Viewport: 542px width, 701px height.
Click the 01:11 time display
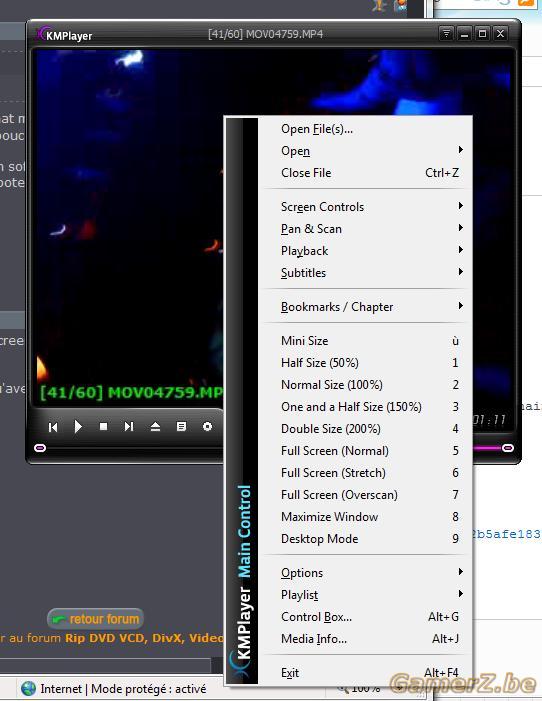tap(489, 420)
